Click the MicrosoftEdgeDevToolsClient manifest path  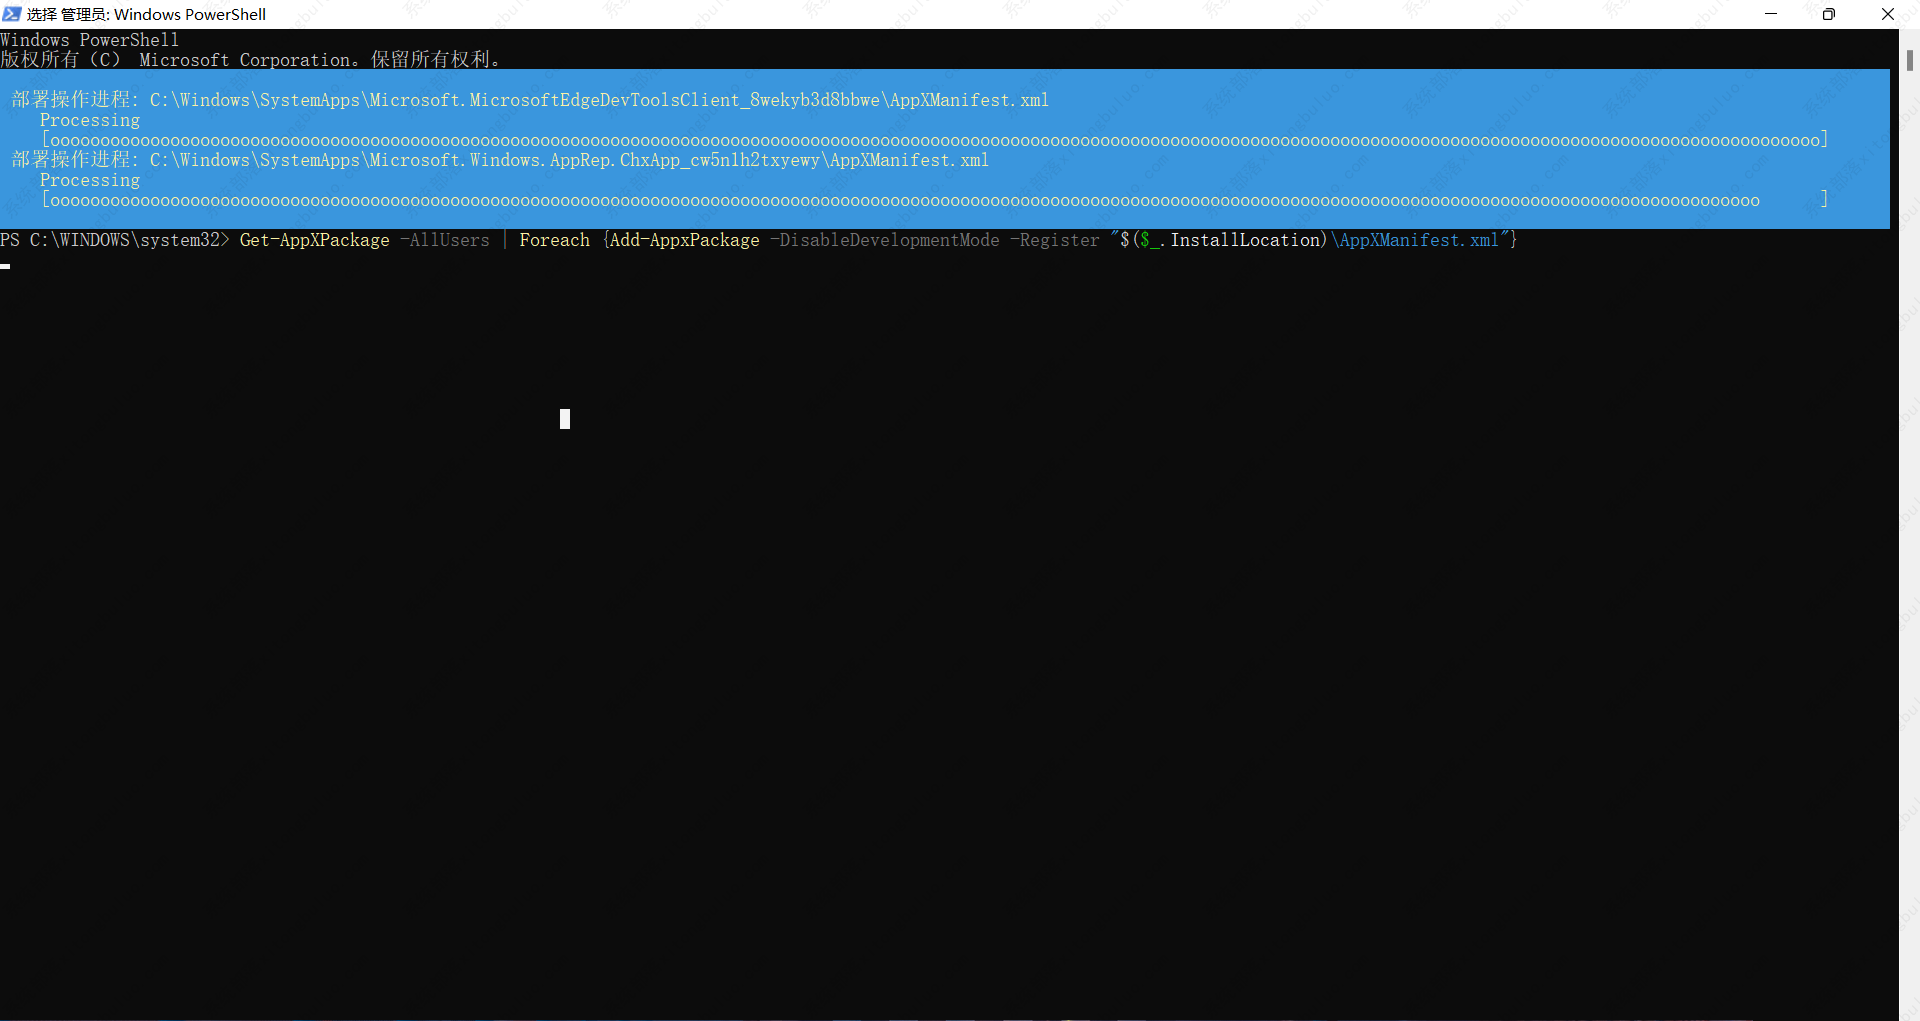[599, 100]
